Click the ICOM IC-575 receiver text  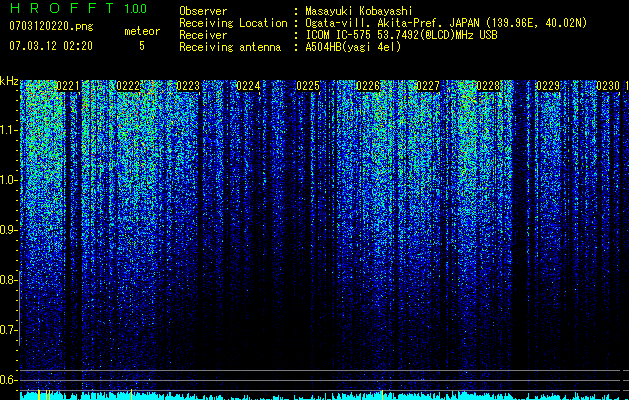tap(401, 35)
